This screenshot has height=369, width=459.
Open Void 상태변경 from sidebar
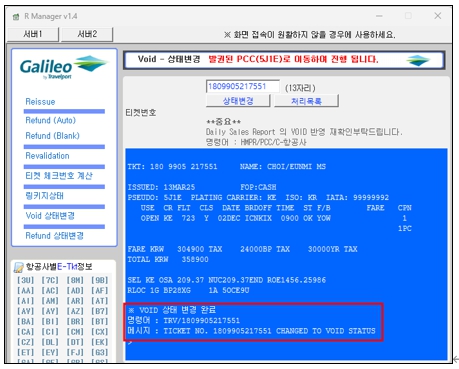click(x=50, y=216)
